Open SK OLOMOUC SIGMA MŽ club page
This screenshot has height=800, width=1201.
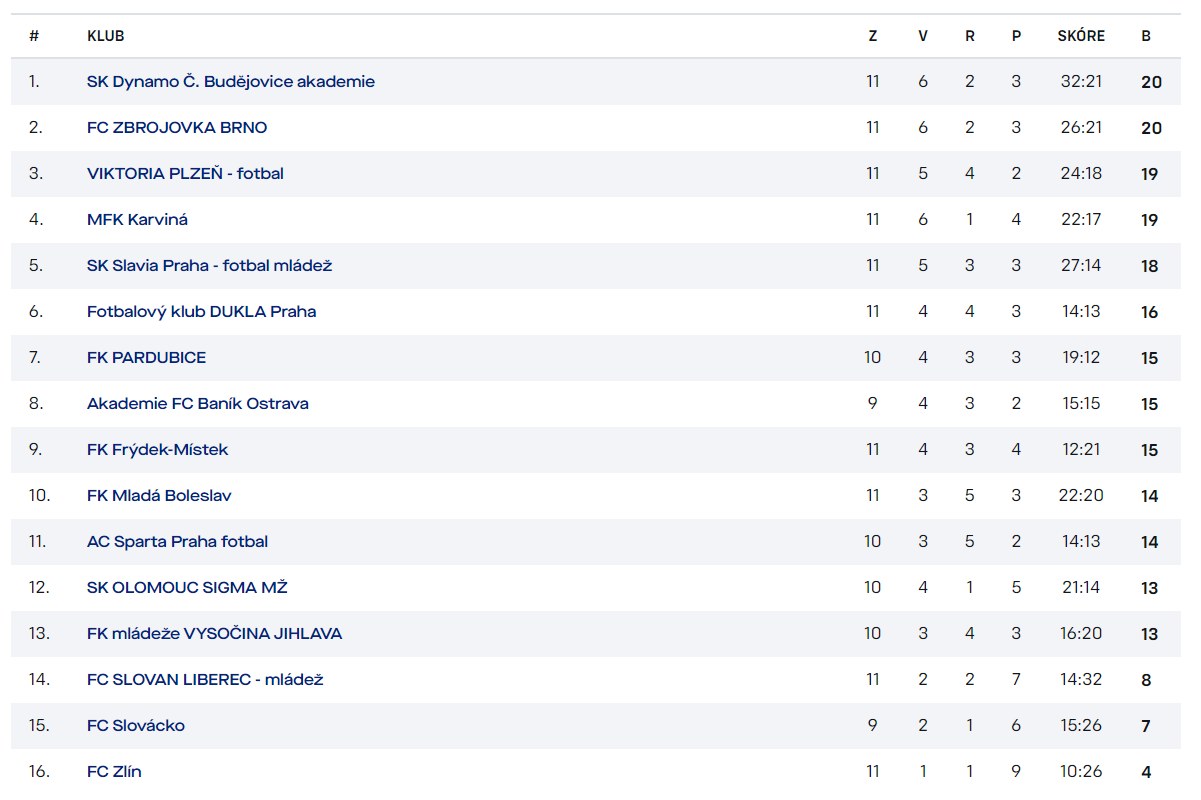(187, 588)
